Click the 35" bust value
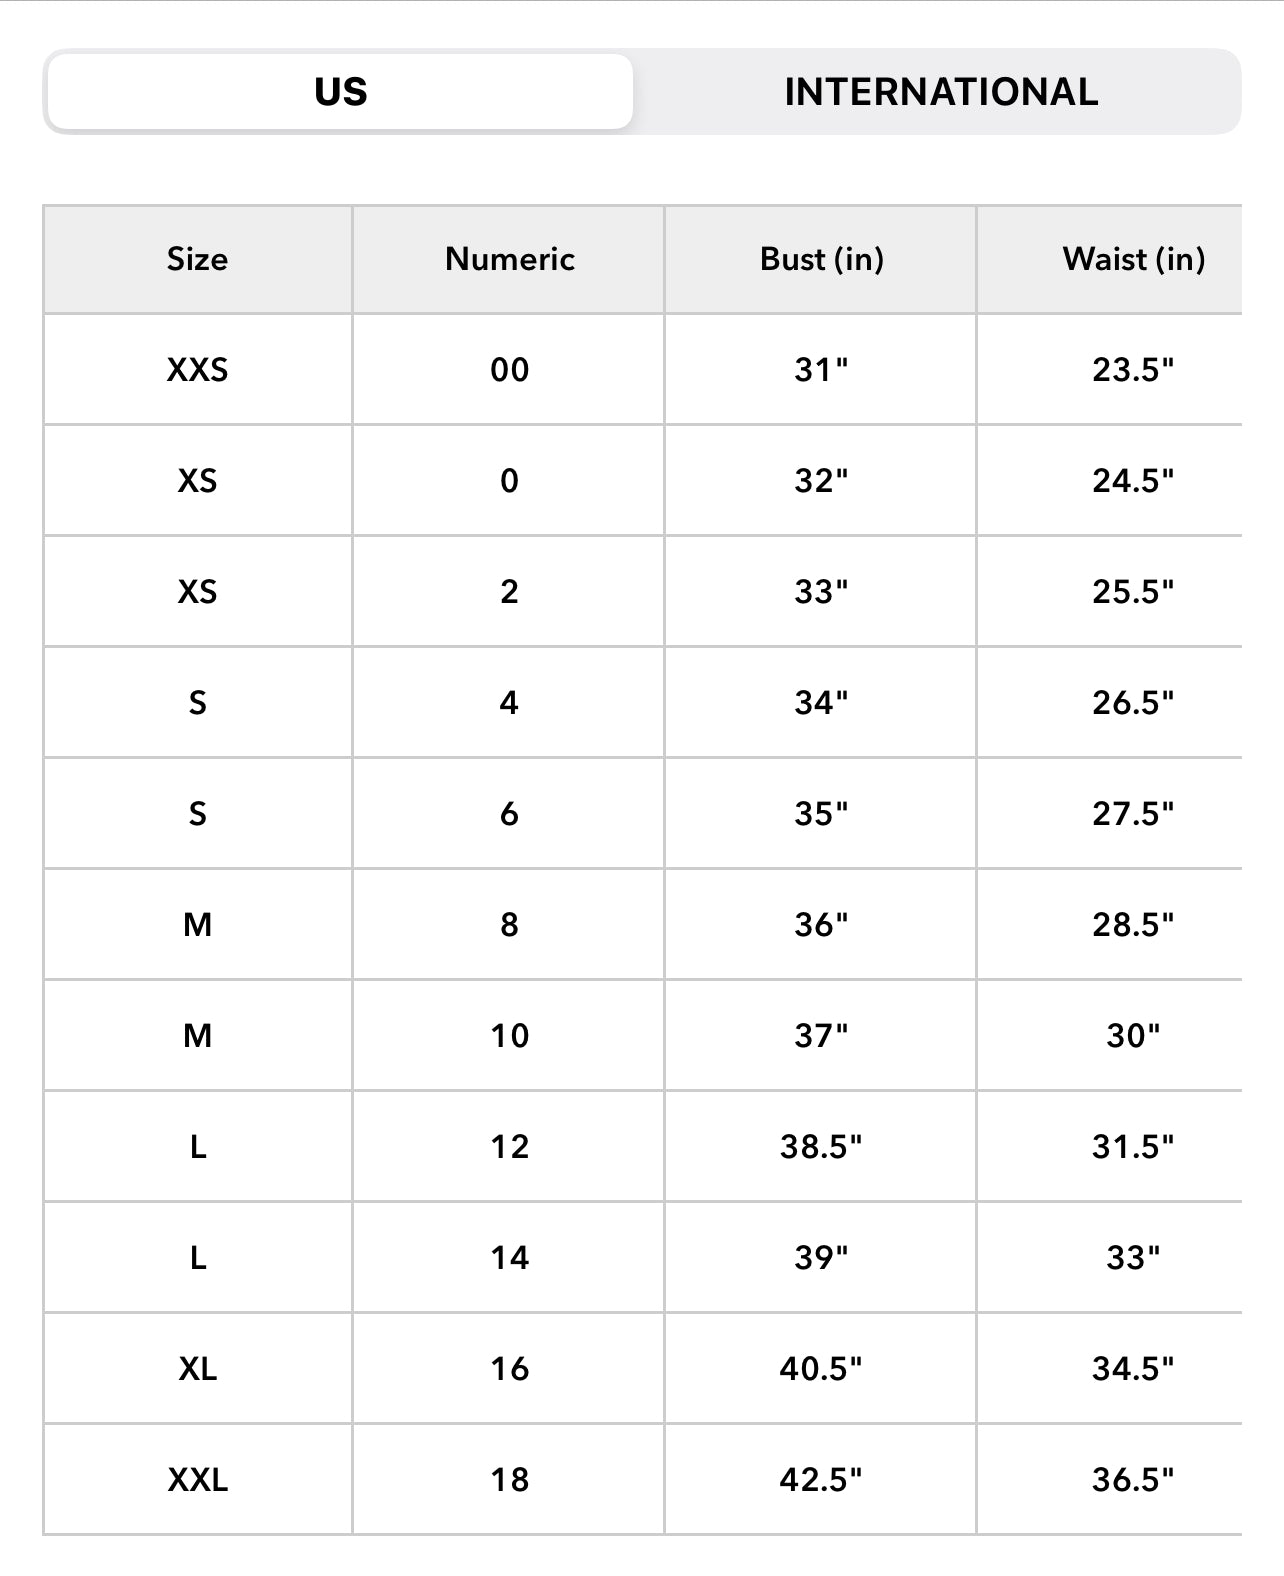Viewport: 1284px width, 1576px height. coord(821,814)
